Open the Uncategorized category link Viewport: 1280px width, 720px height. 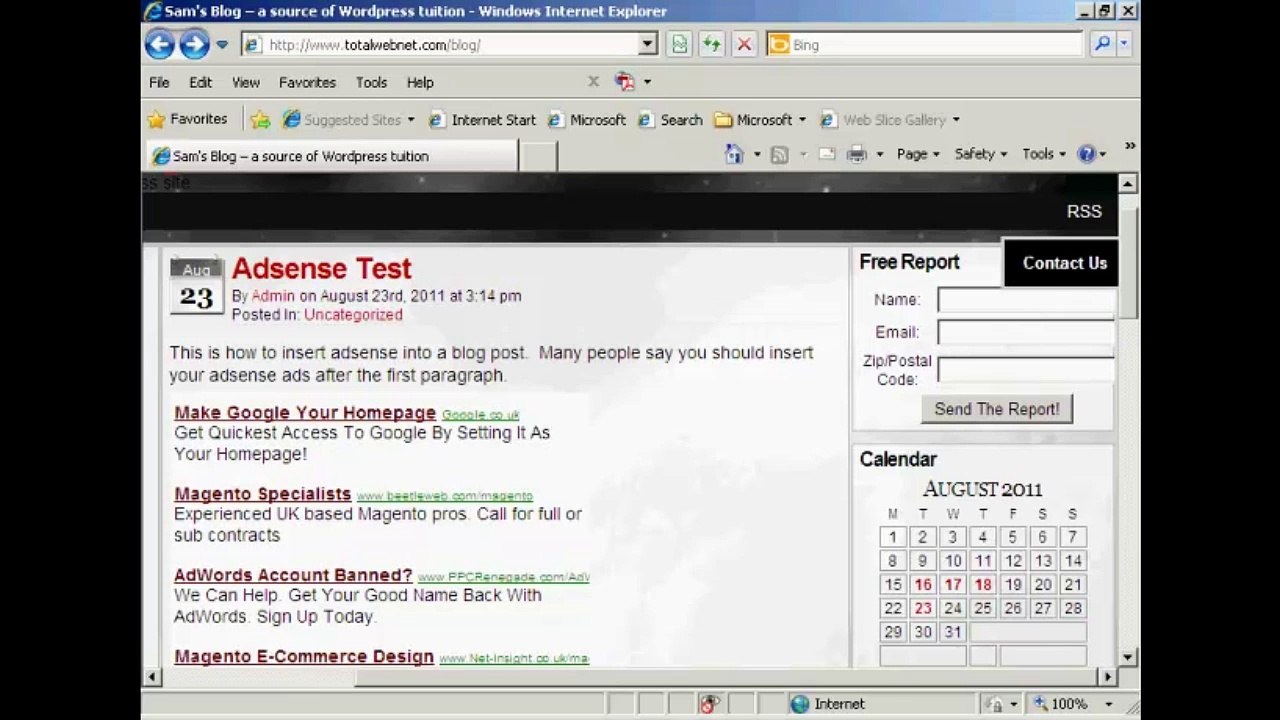point(353,315)
